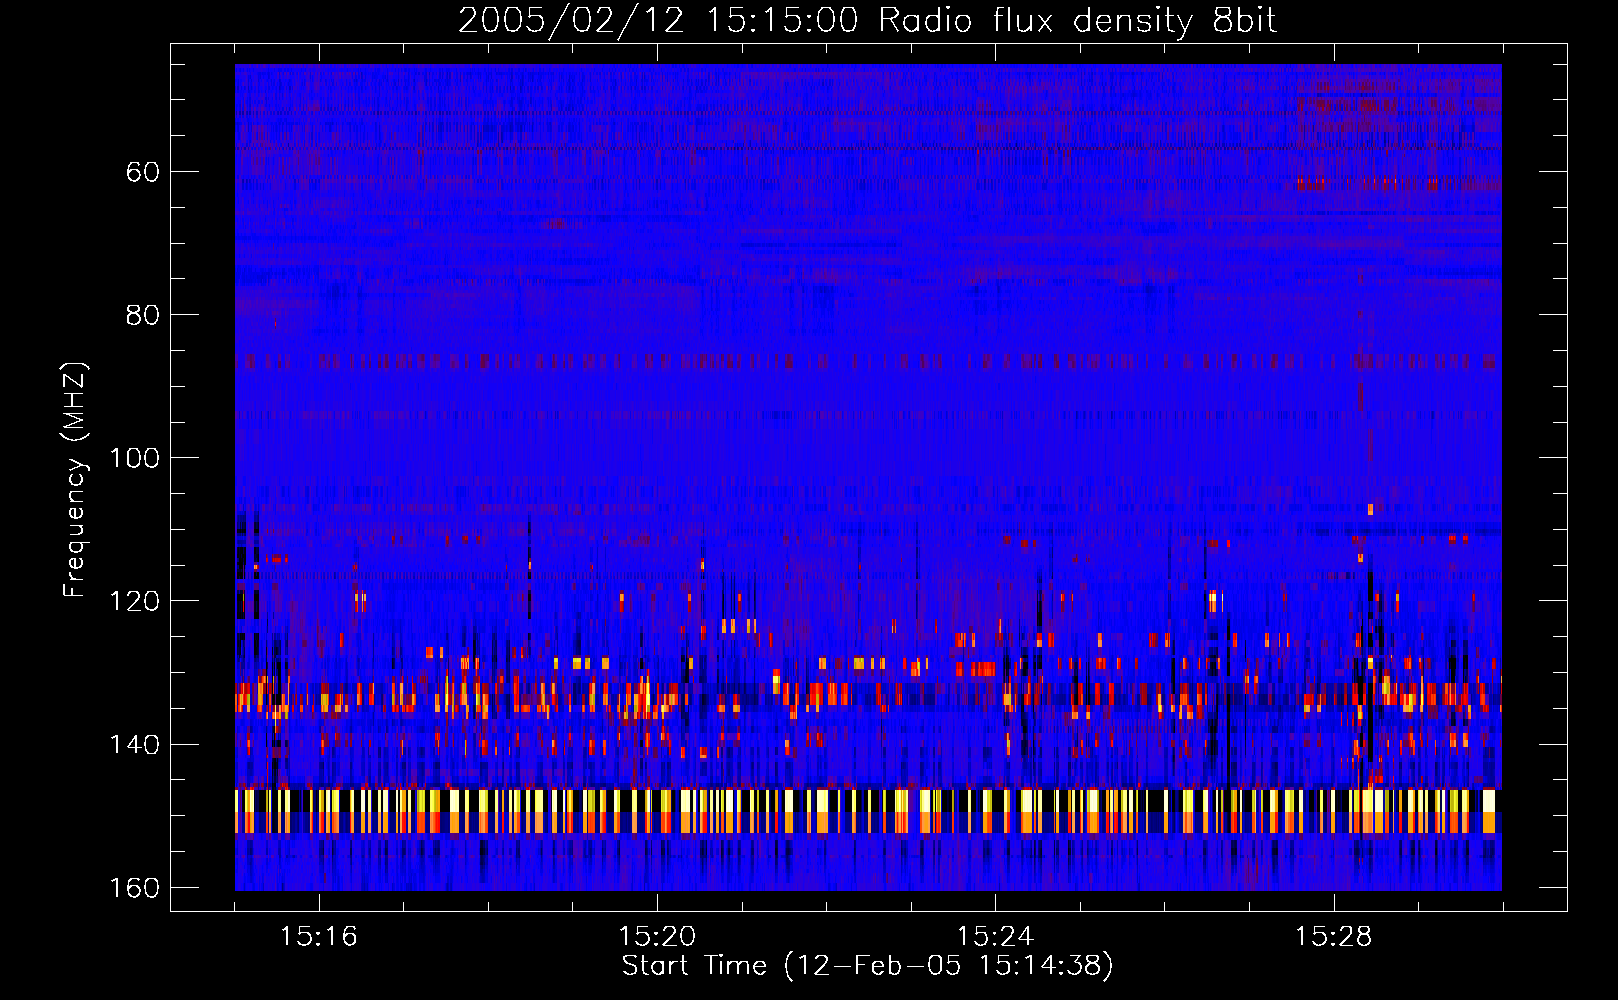
Task: Click the 140 frequency tick label
Action: (x=135, y=745)
